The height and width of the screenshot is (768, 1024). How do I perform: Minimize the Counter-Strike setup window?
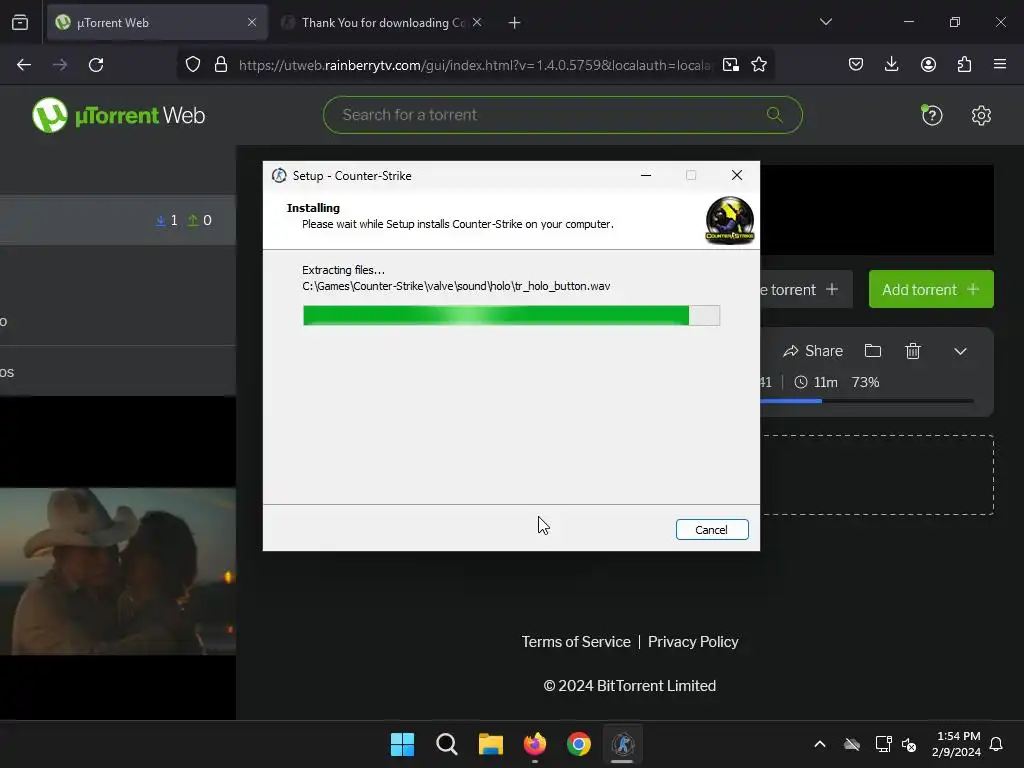pyautogui.click(x=646, y=175)
